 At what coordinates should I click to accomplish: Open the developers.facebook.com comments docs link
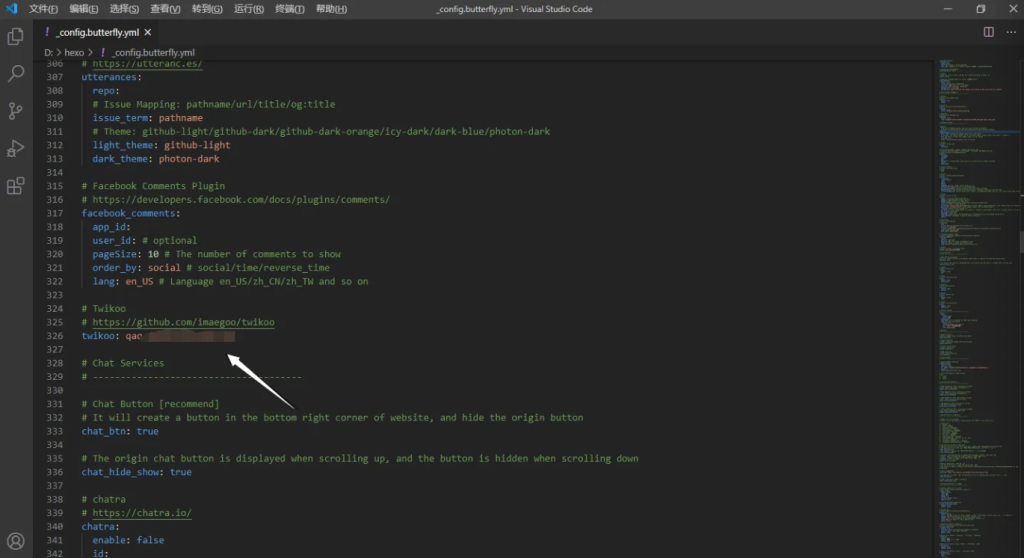point(241,200)
